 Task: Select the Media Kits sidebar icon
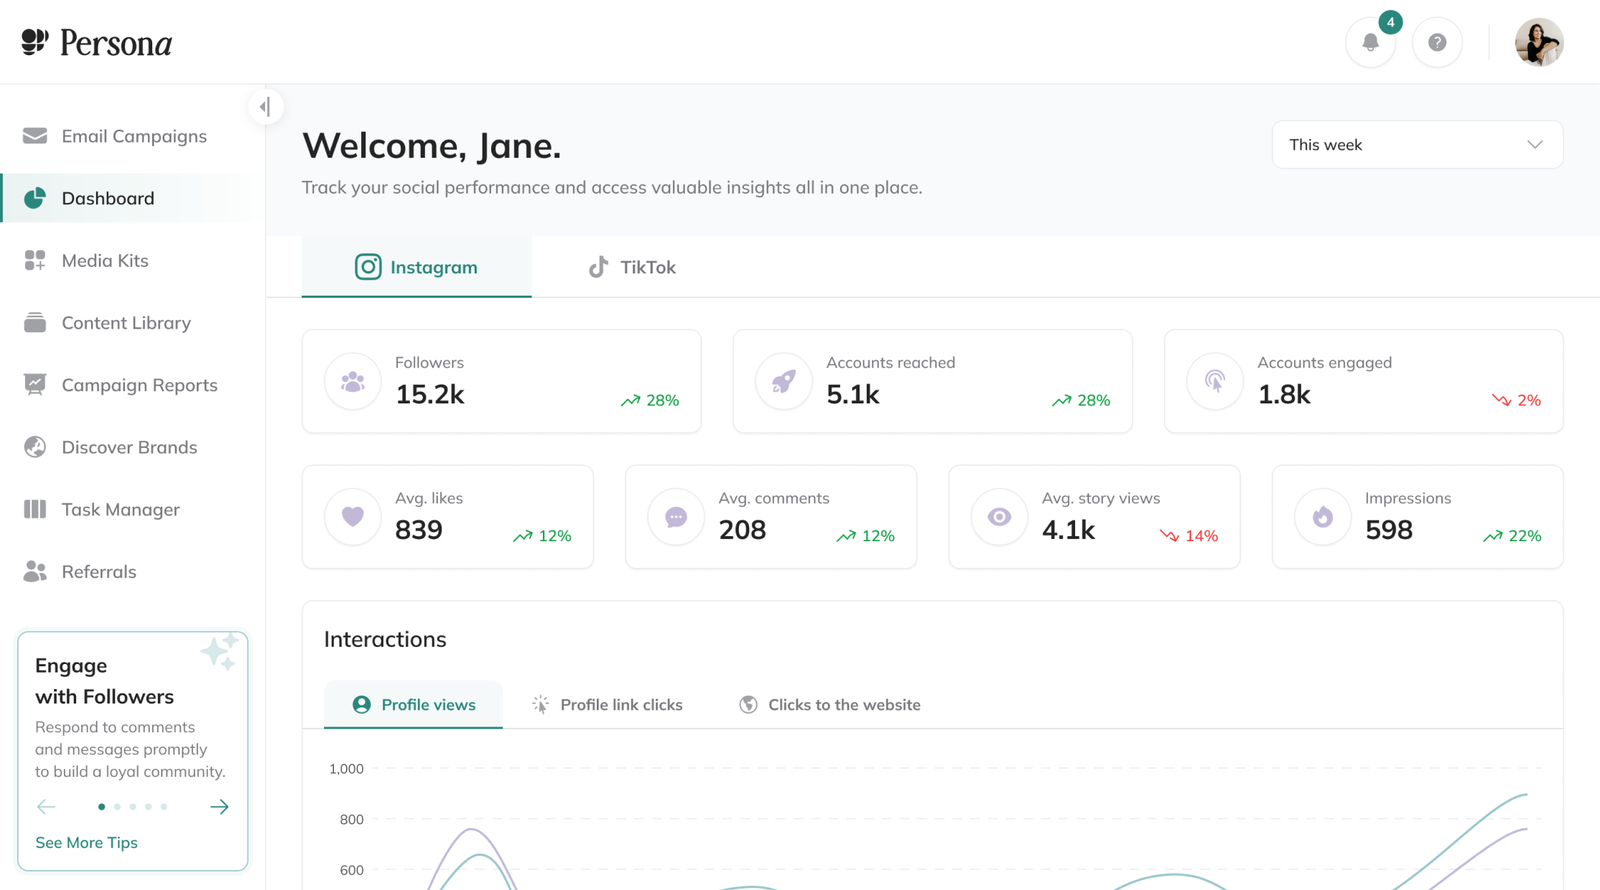[x=35, y=260]
